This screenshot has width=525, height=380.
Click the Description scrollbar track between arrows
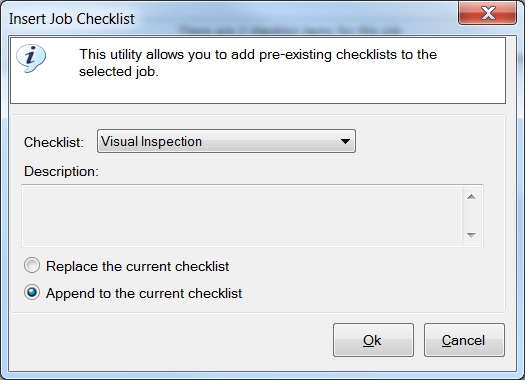click(471, 216)
